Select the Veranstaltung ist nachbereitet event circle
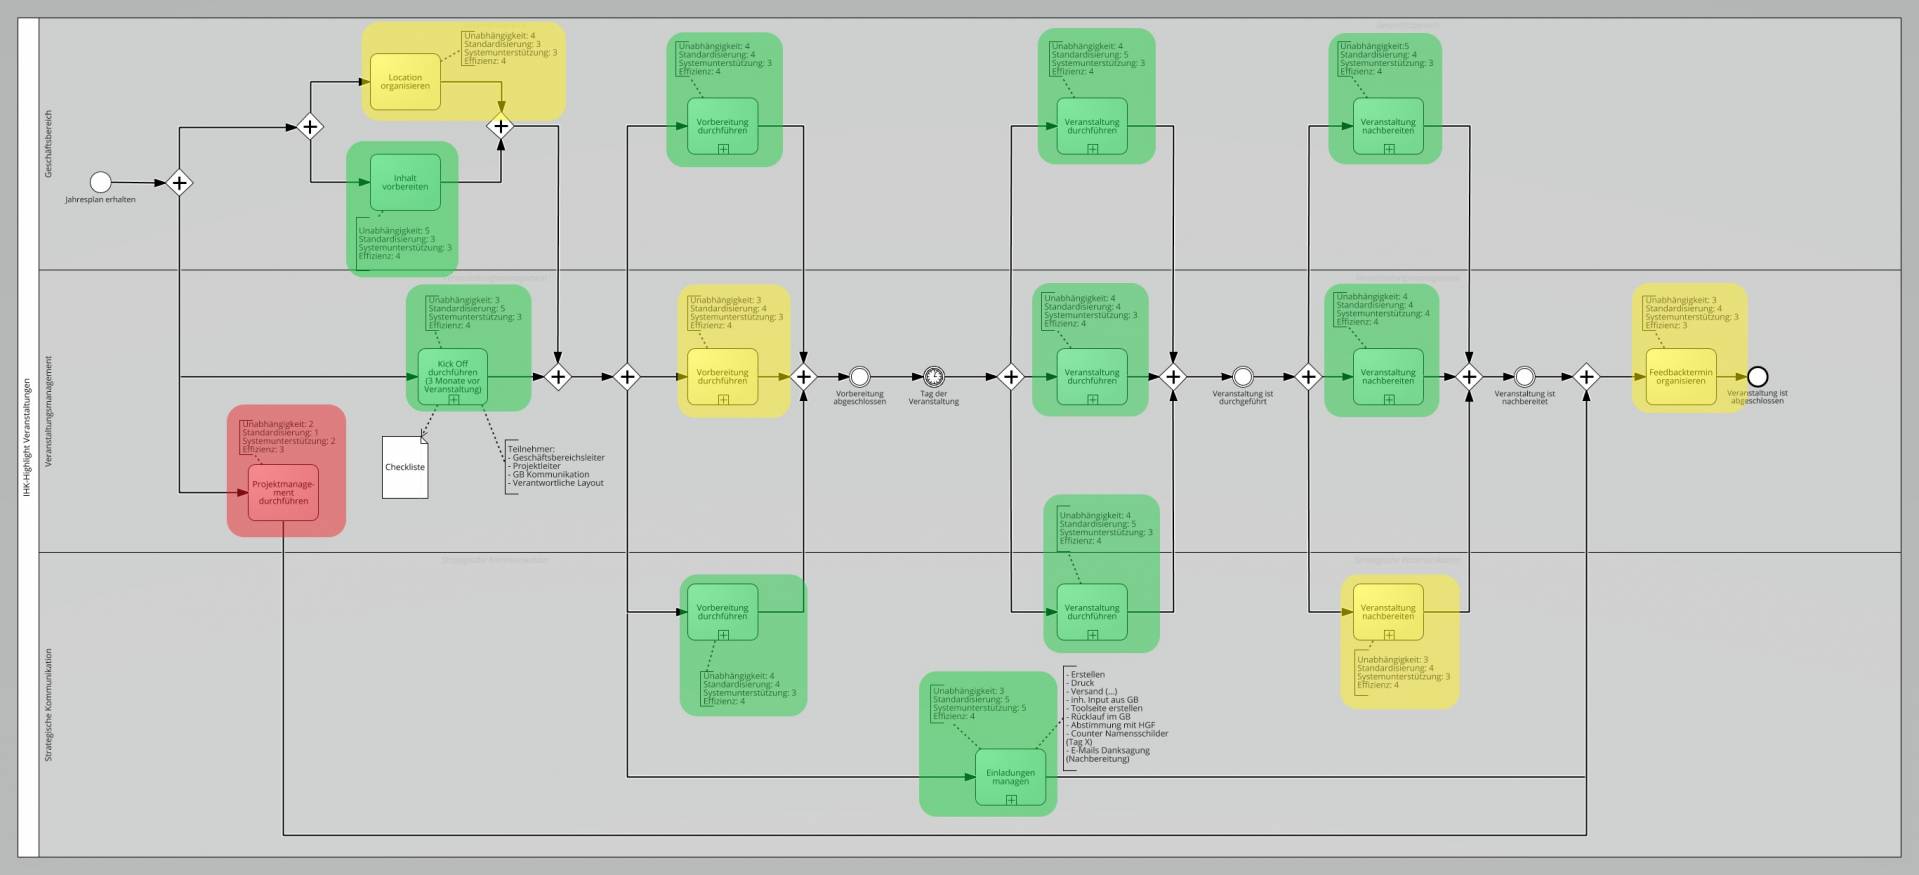Image resolution: width=1919 pixels, height=875 pixels. coord(1524,377)
